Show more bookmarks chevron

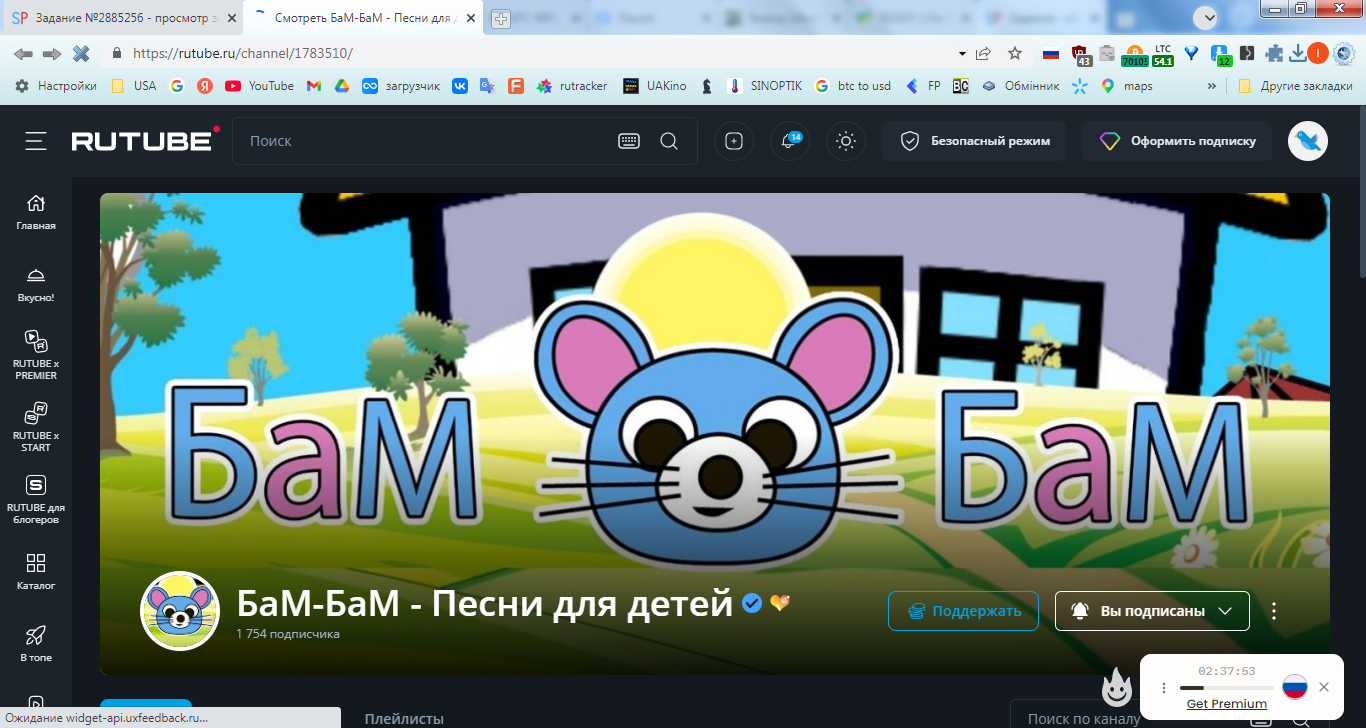coord(1212,86)
